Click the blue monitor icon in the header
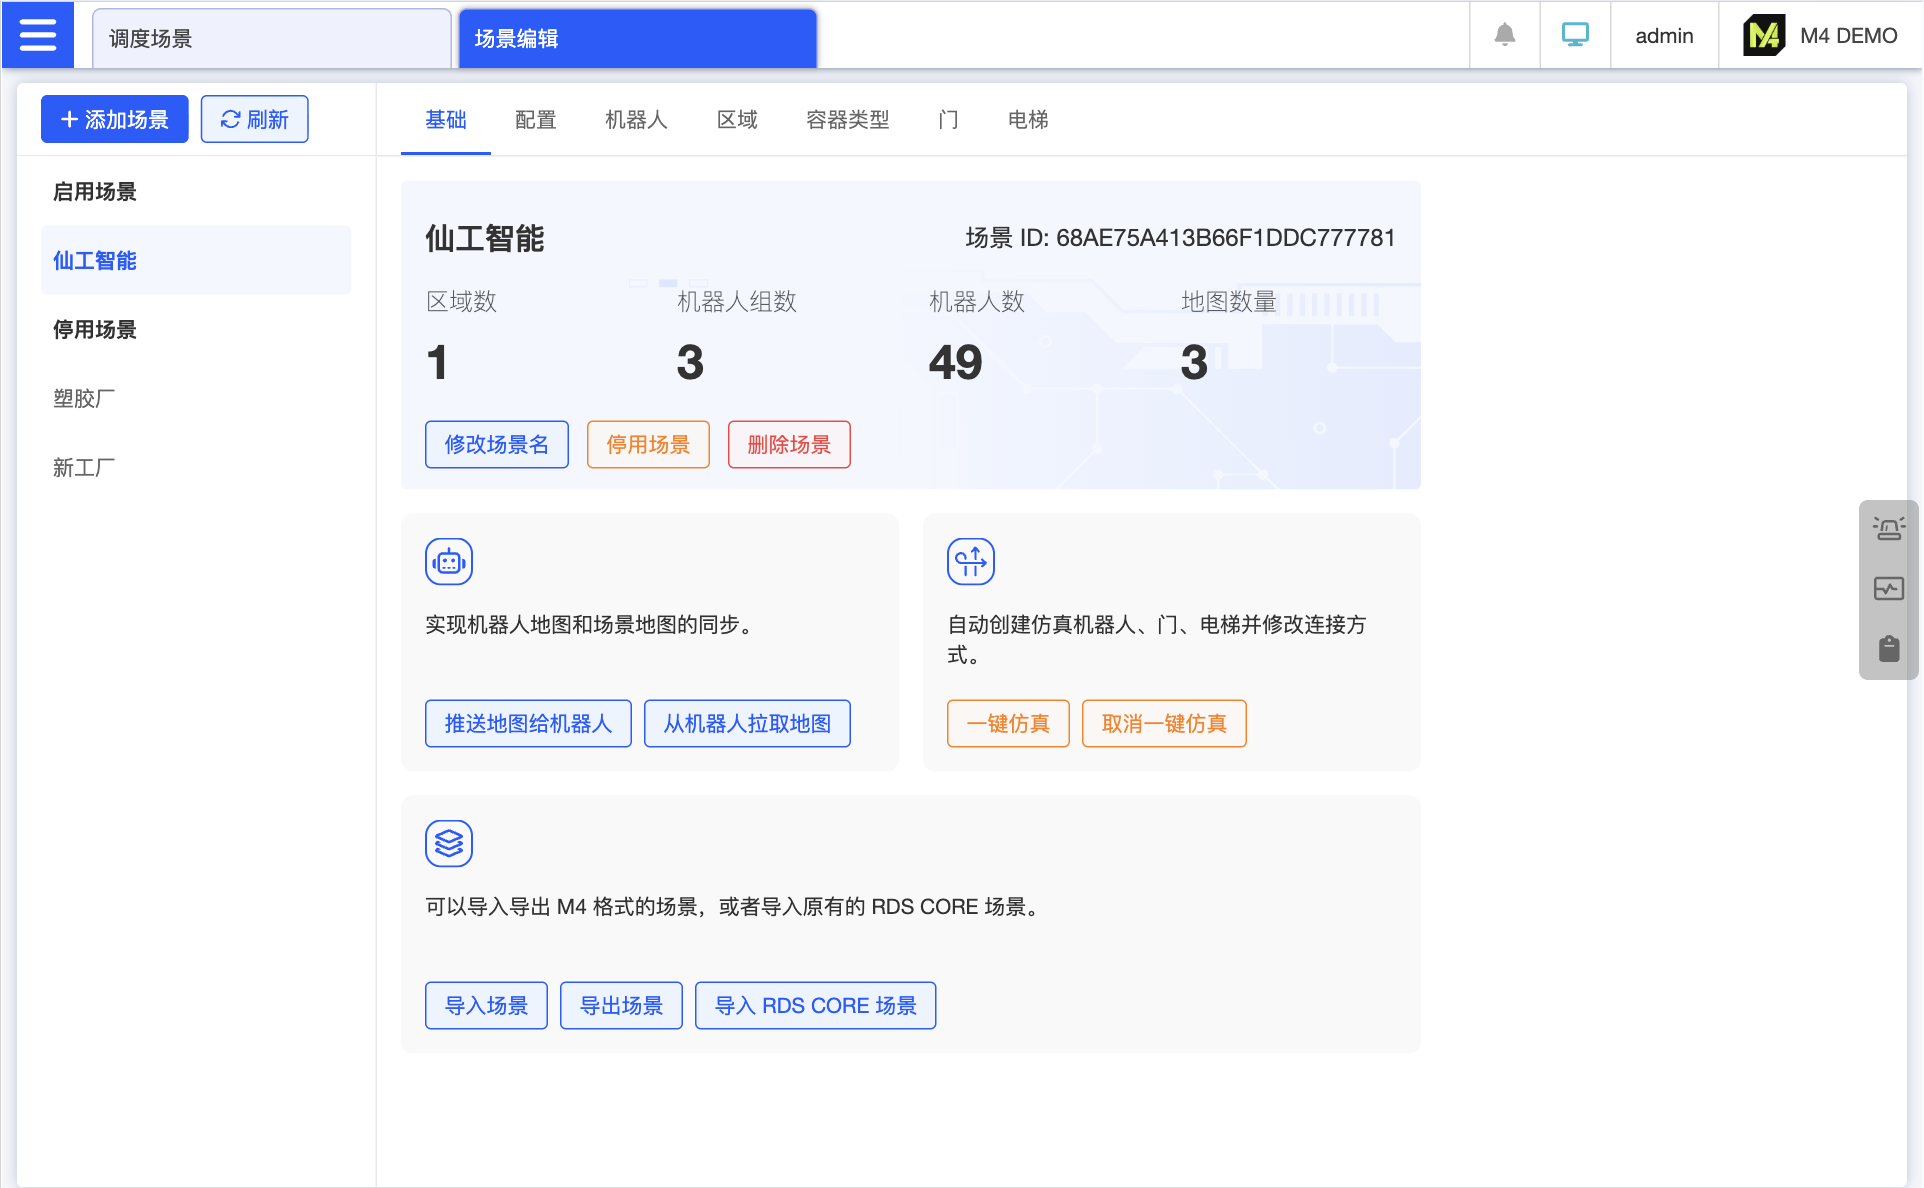The width and height of the screenshot is (1924, 1188). coord(1574,34)
